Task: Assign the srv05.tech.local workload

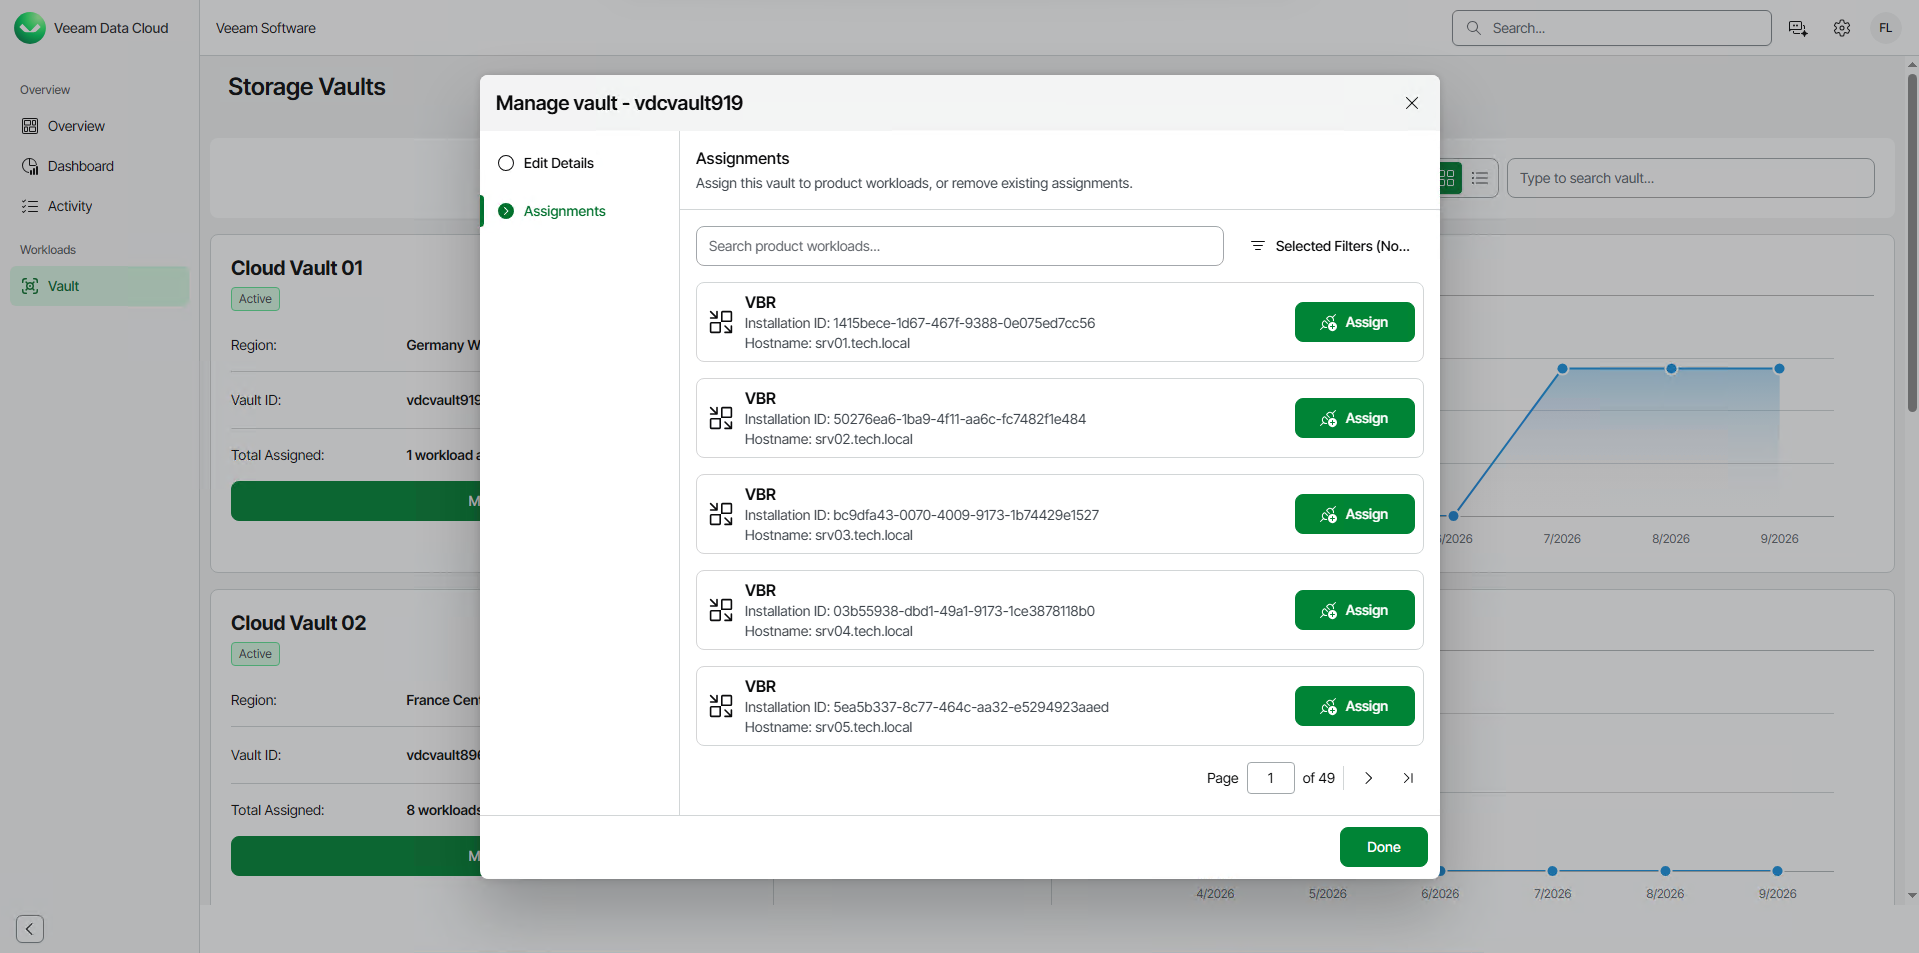Action: pos(1354,706)
